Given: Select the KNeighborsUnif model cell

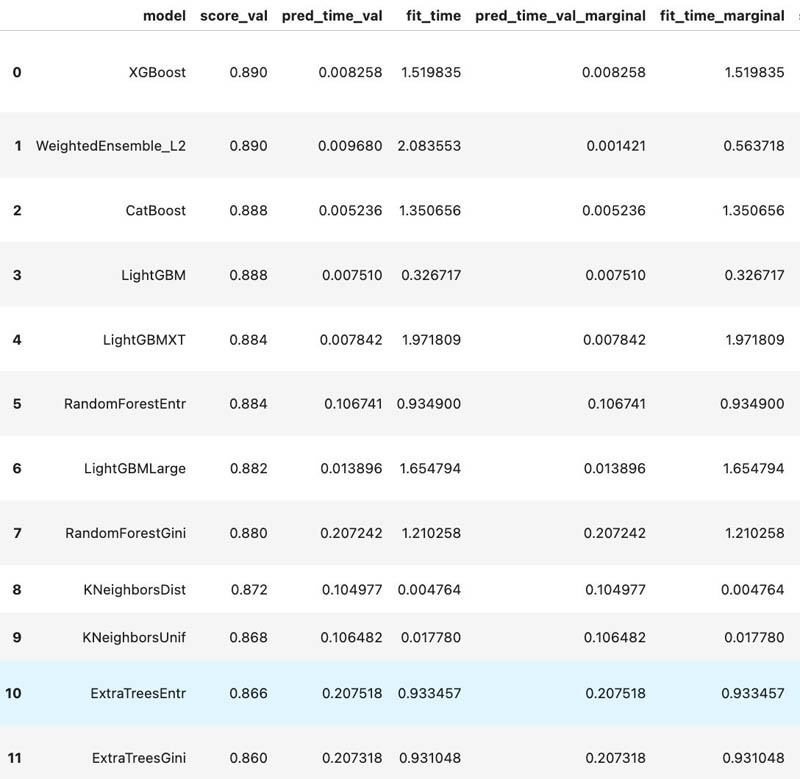Looking at the screenshot, I should [x=134, y=637].
